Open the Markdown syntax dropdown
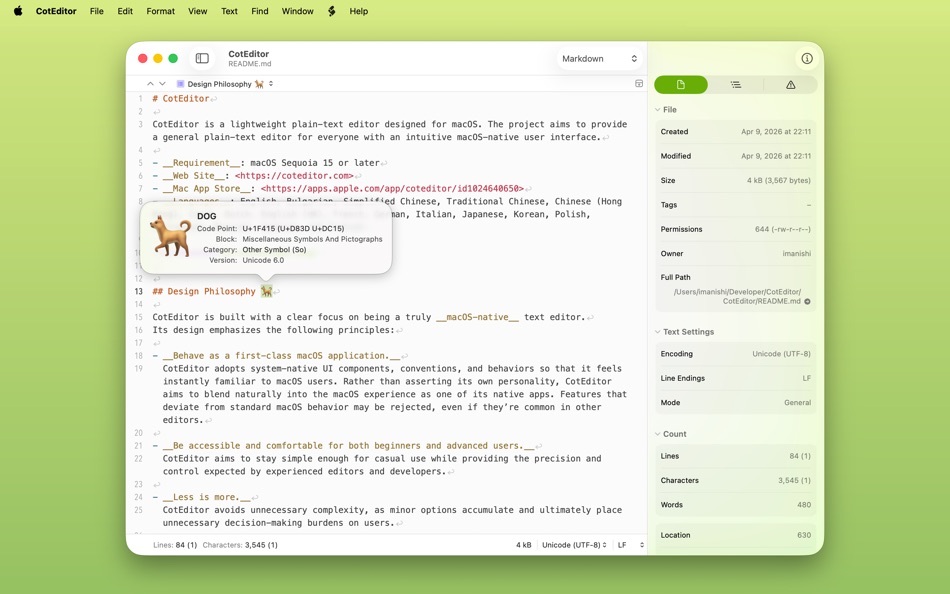 pos(599,58)
